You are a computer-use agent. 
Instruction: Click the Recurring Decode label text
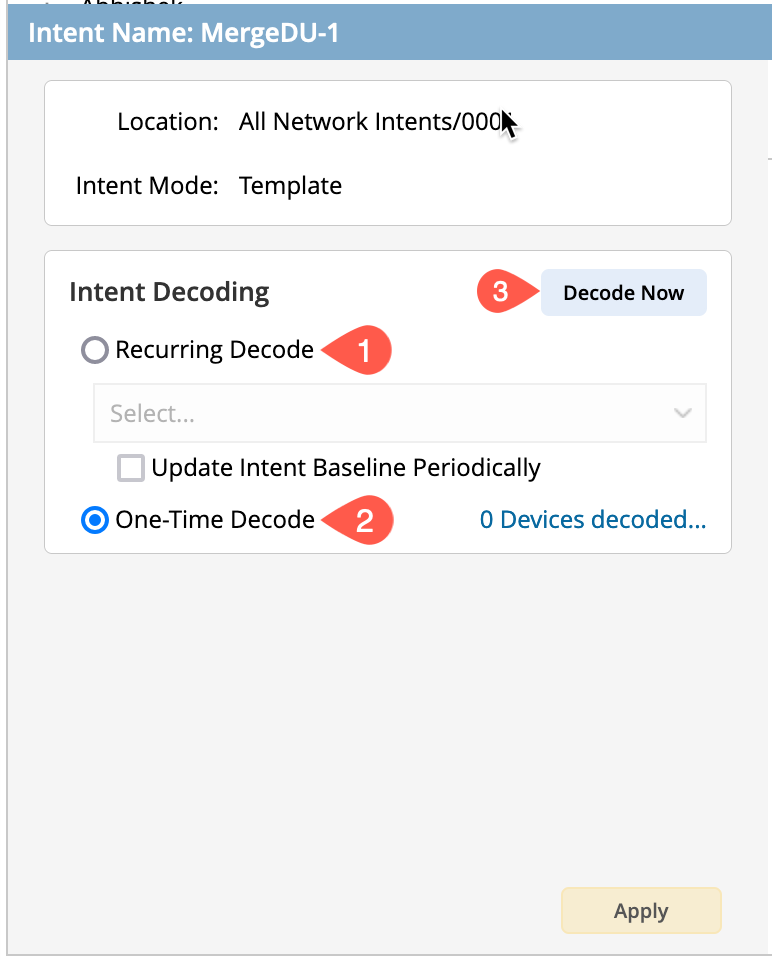click(x=214, y=351)
